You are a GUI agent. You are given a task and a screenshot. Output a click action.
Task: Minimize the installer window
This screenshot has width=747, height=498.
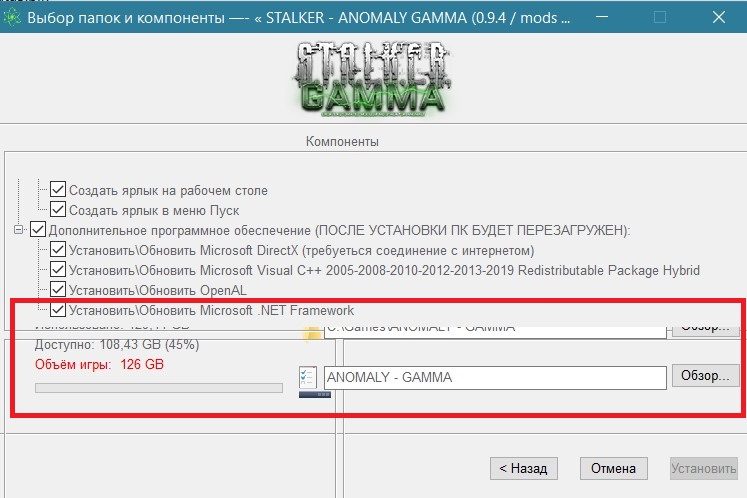(x=602, y=17)
